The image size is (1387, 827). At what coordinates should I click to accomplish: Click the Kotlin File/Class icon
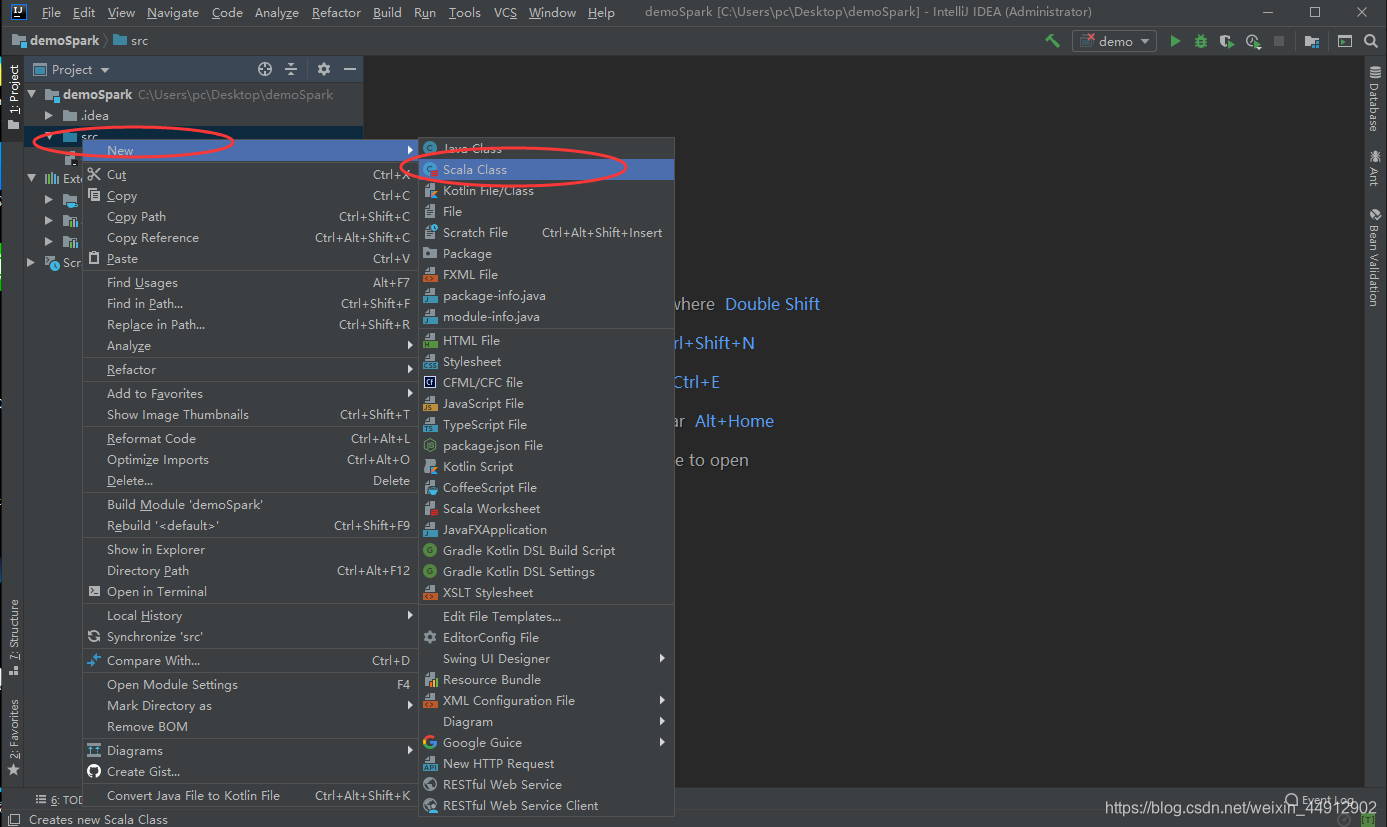tap(430, 190)
